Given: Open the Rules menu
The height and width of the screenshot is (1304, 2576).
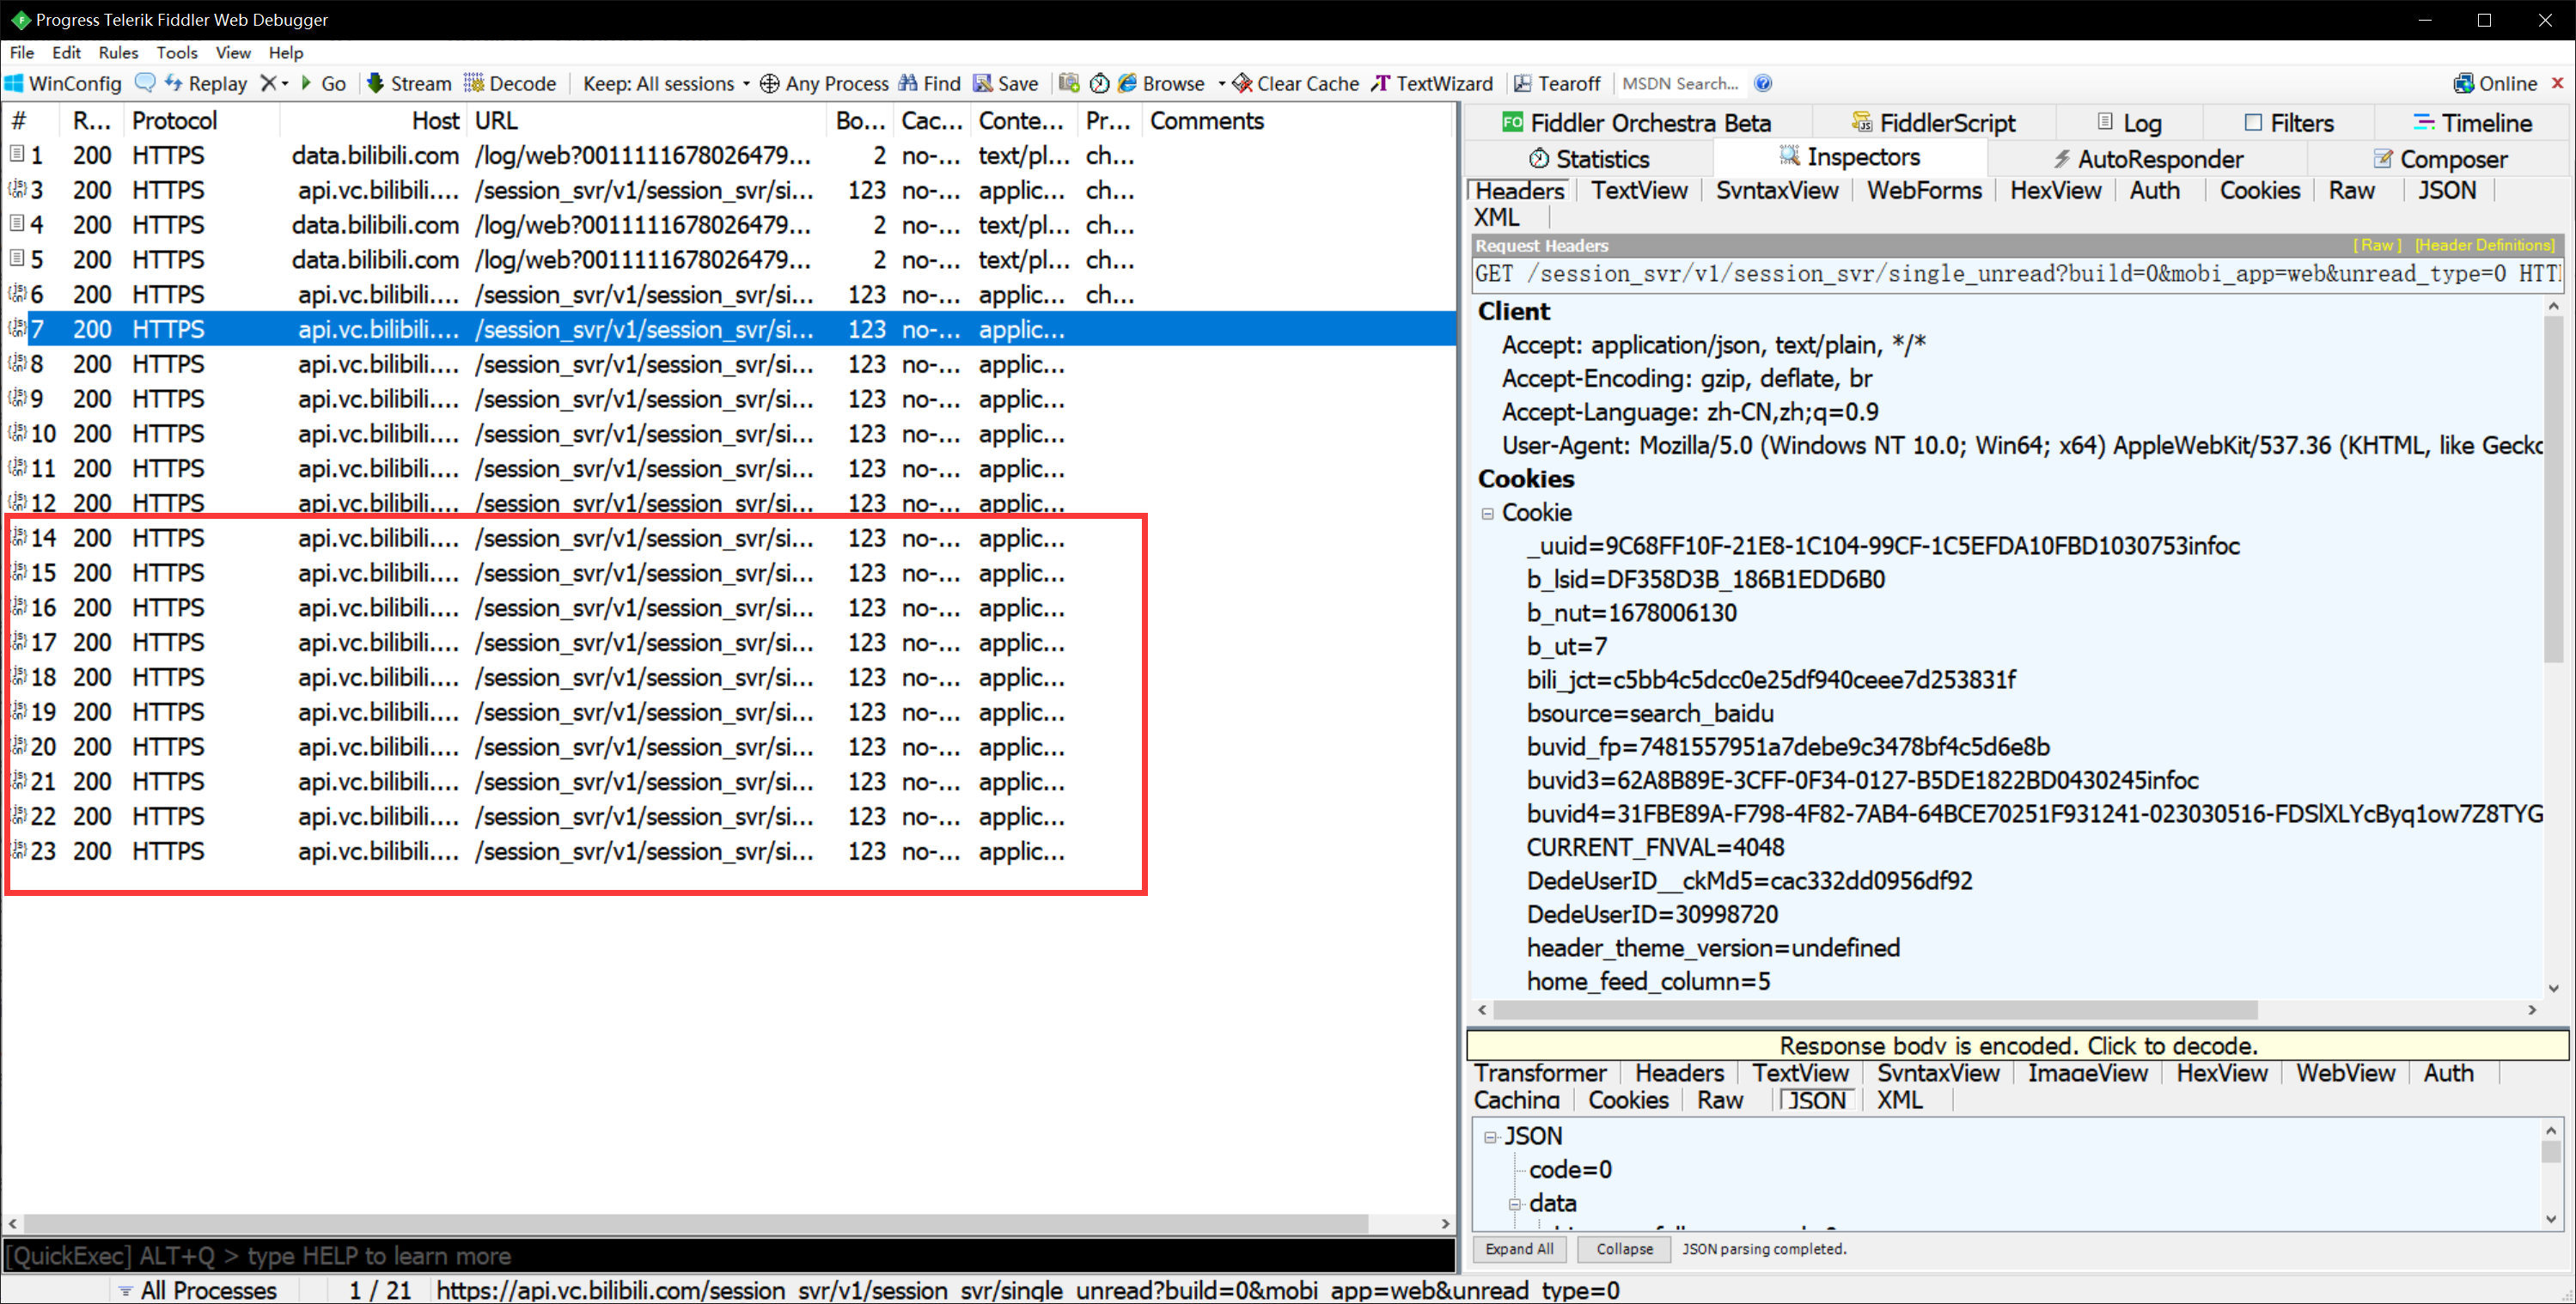Looking at the screenshot, I should click(118, 53).
